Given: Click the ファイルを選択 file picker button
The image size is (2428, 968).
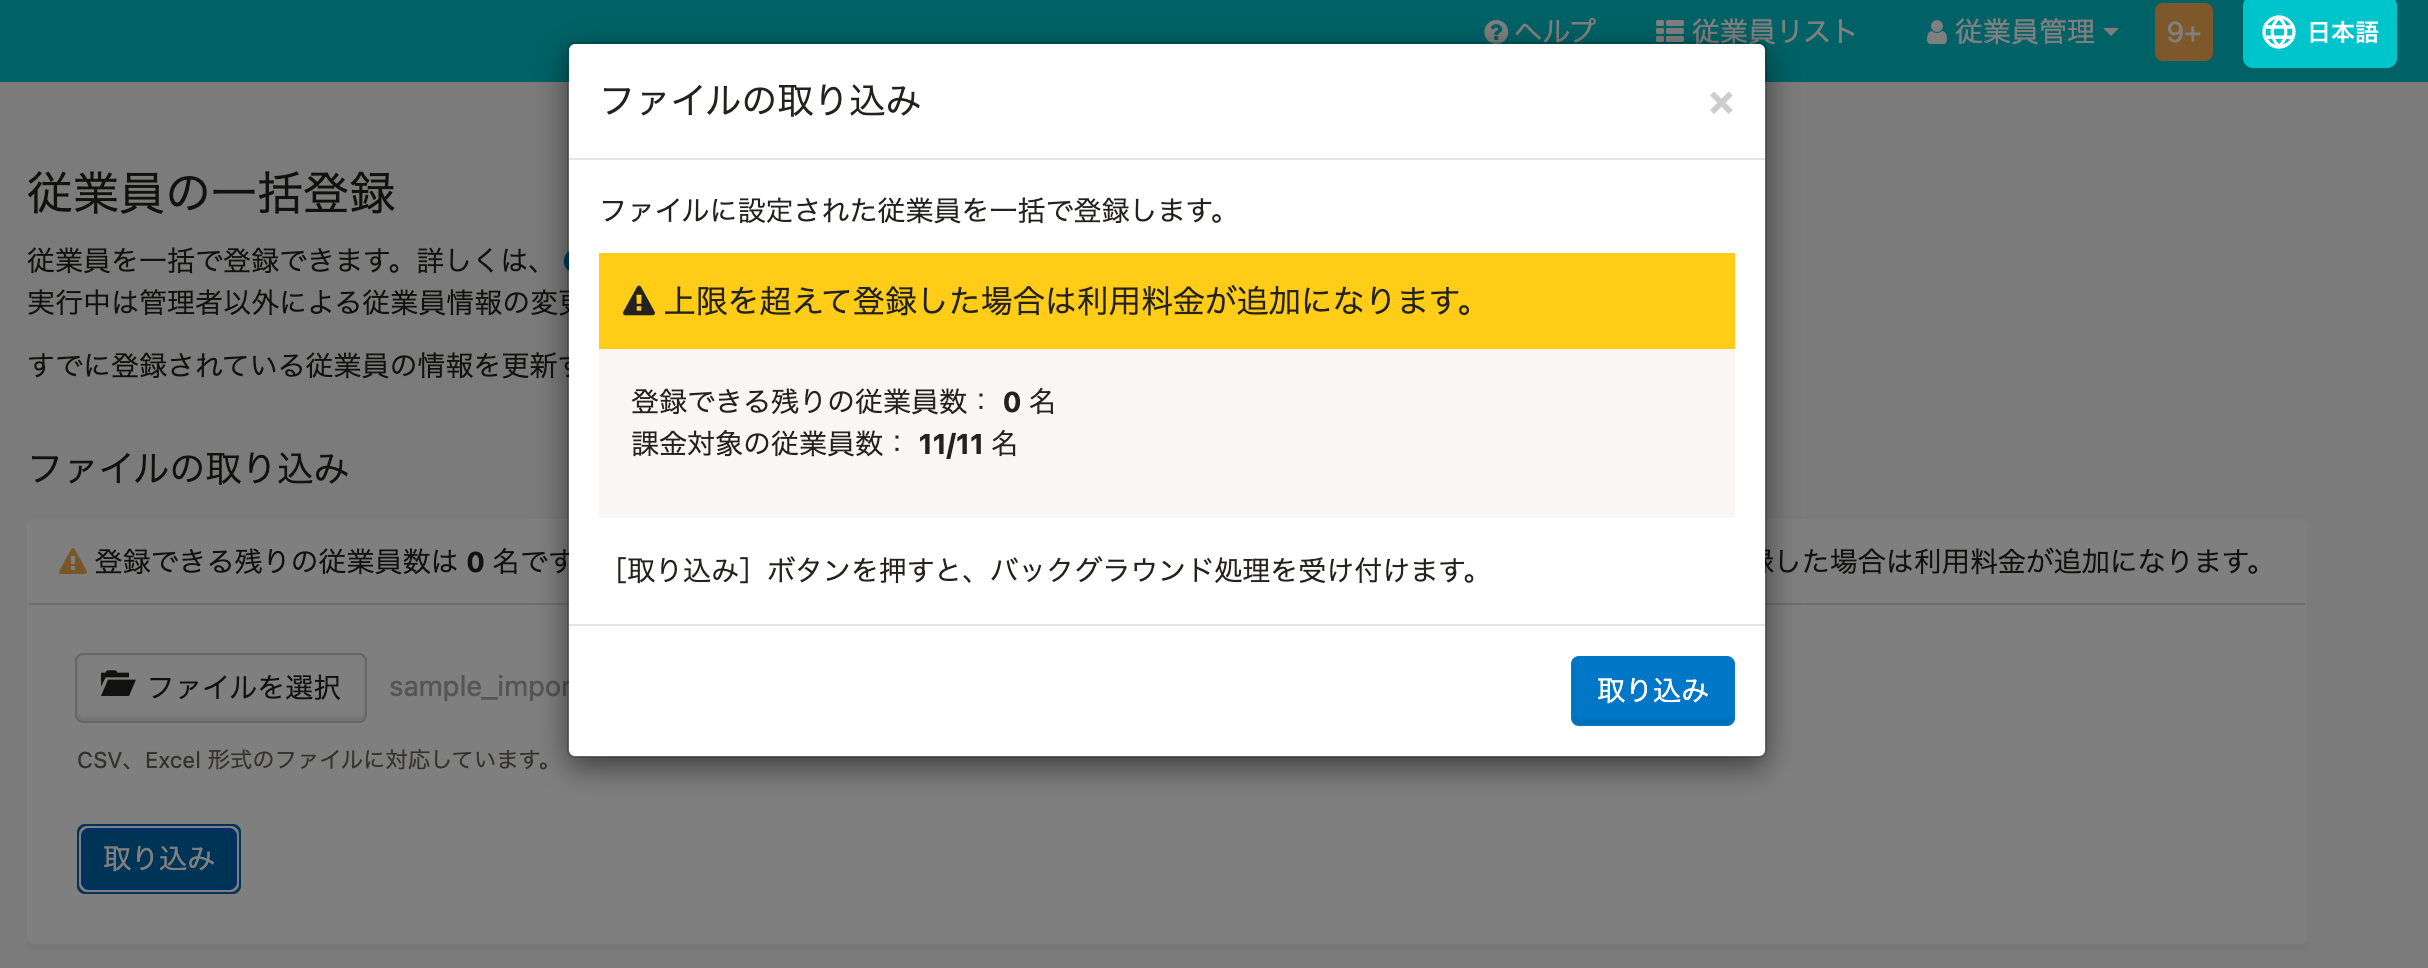Looking at the screenshot, I should tap(220, 687).
